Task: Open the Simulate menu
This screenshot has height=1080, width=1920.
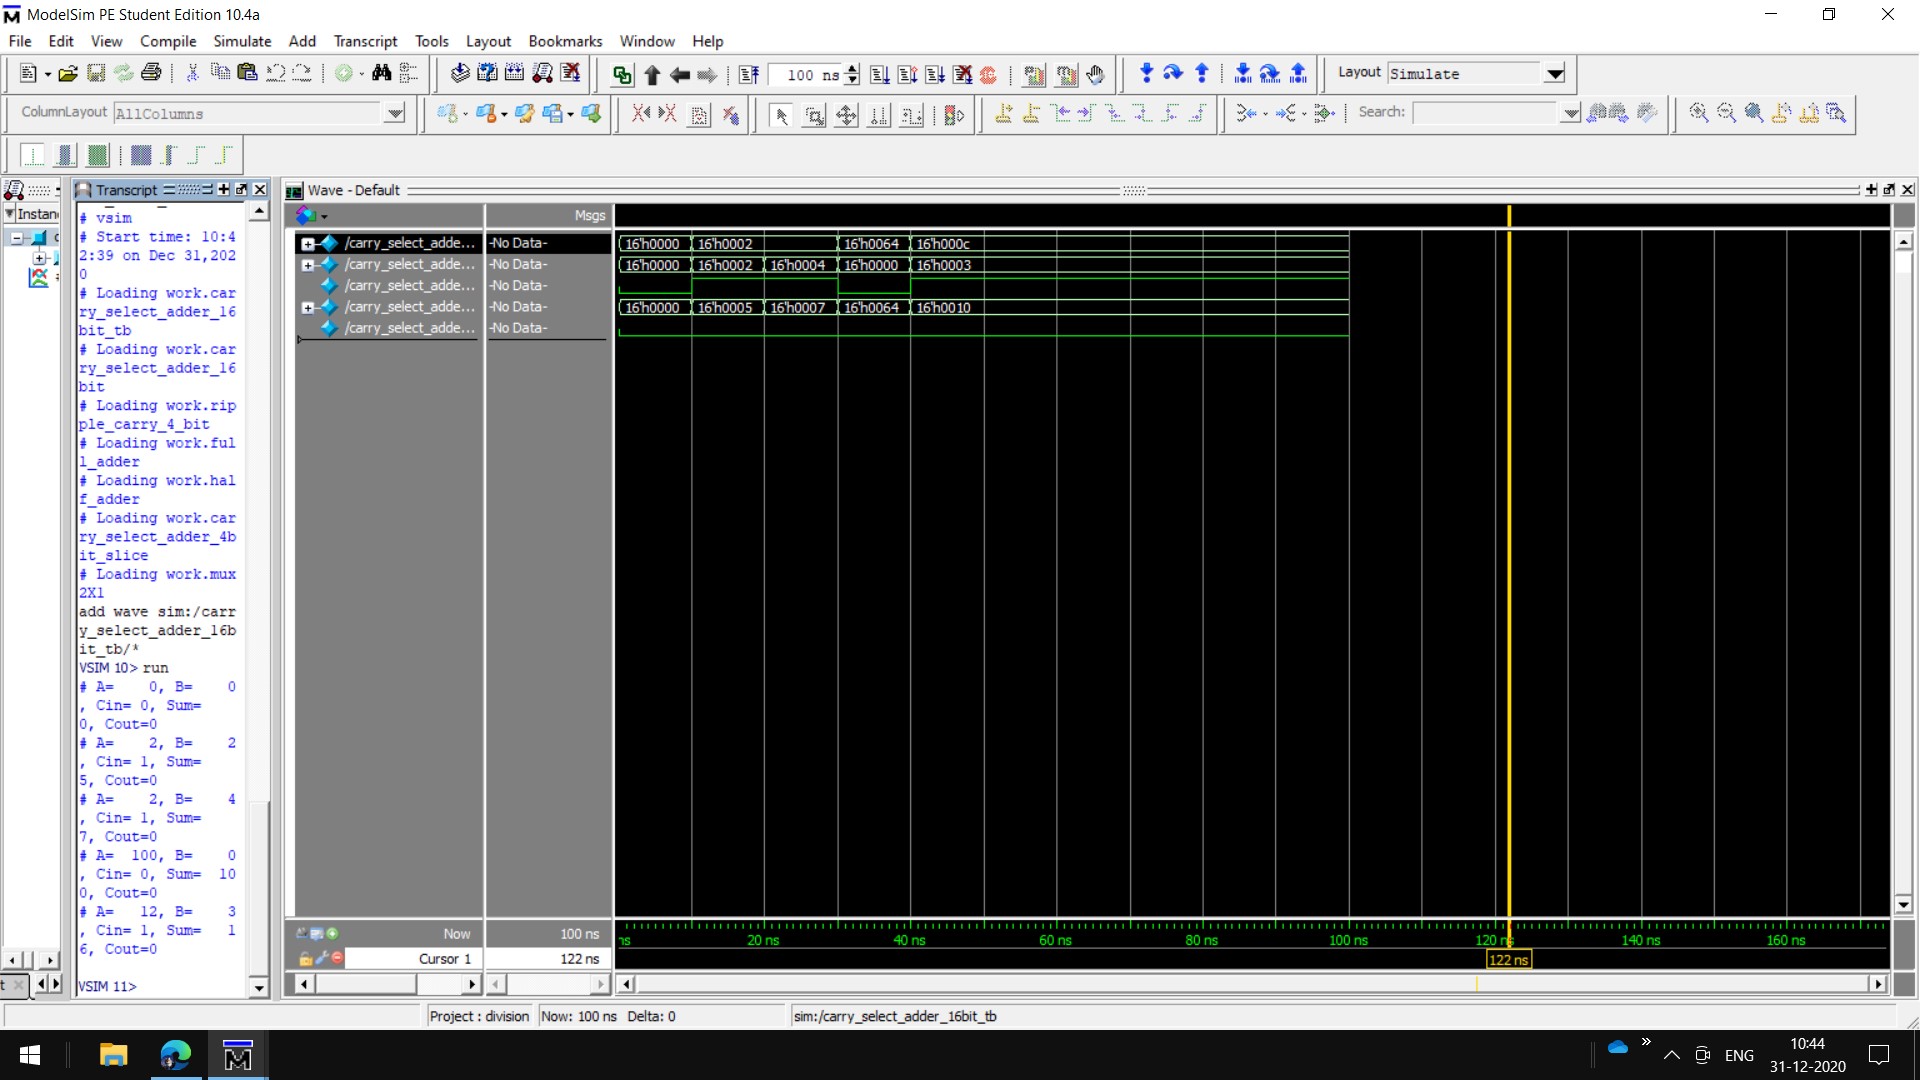Action: point(241,41)
